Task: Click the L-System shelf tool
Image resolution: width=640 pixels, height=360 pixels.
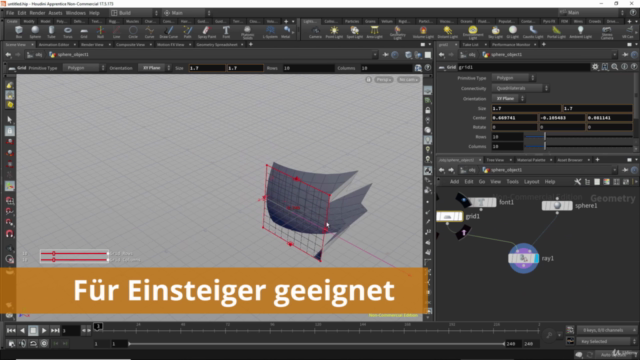Action: (x=270, y=31)
